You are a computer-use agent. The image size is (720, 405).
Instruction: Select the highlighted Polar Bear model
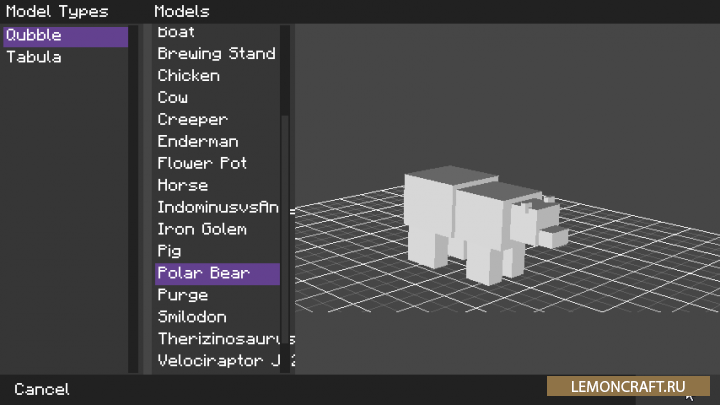coord(217,274)
